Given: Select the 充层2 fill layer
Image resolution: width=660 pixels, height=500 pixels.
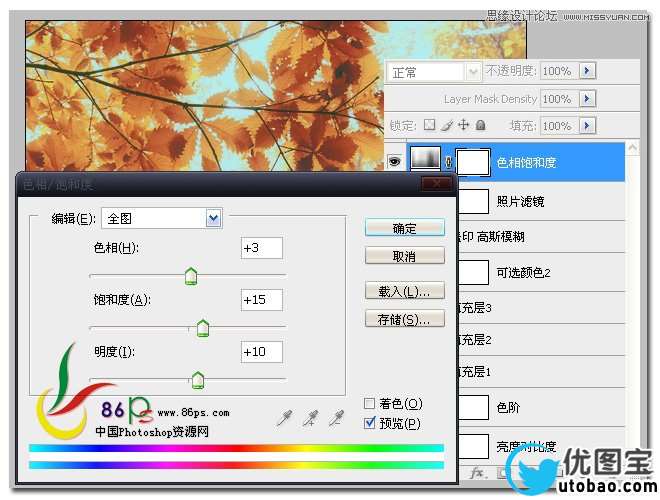Looking at the screenshot, I should pyautogui.click(x=542, y=340).
